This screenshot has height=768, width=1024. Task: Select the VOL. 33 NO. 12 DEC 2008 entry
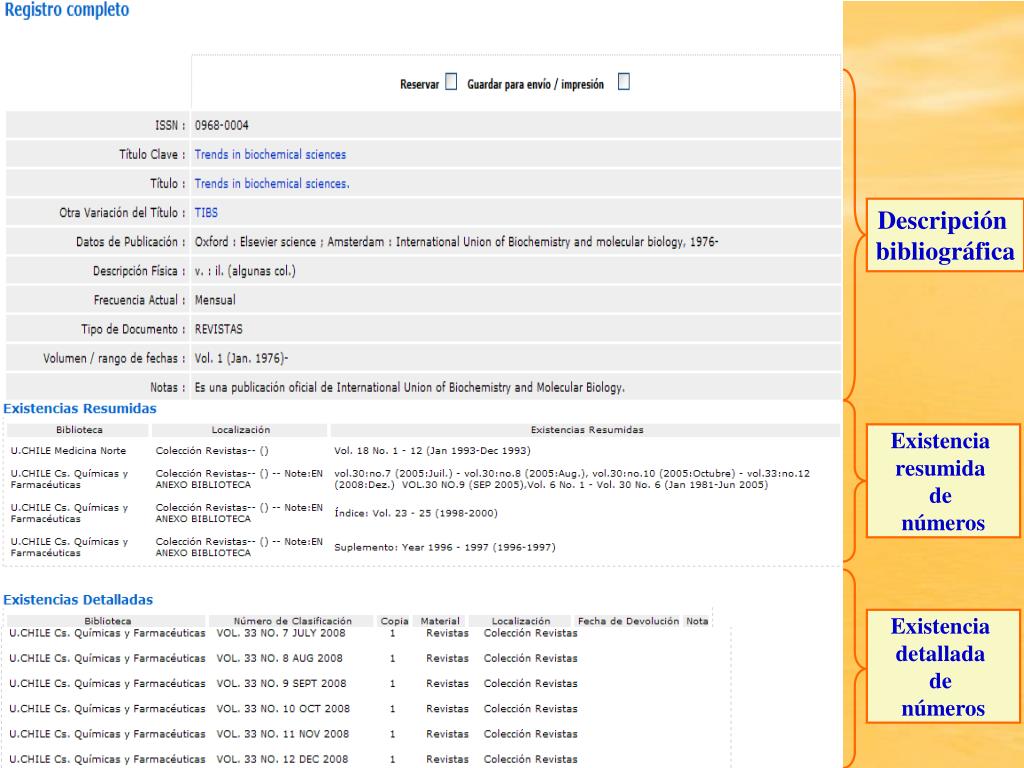click(x=282, y=759)
